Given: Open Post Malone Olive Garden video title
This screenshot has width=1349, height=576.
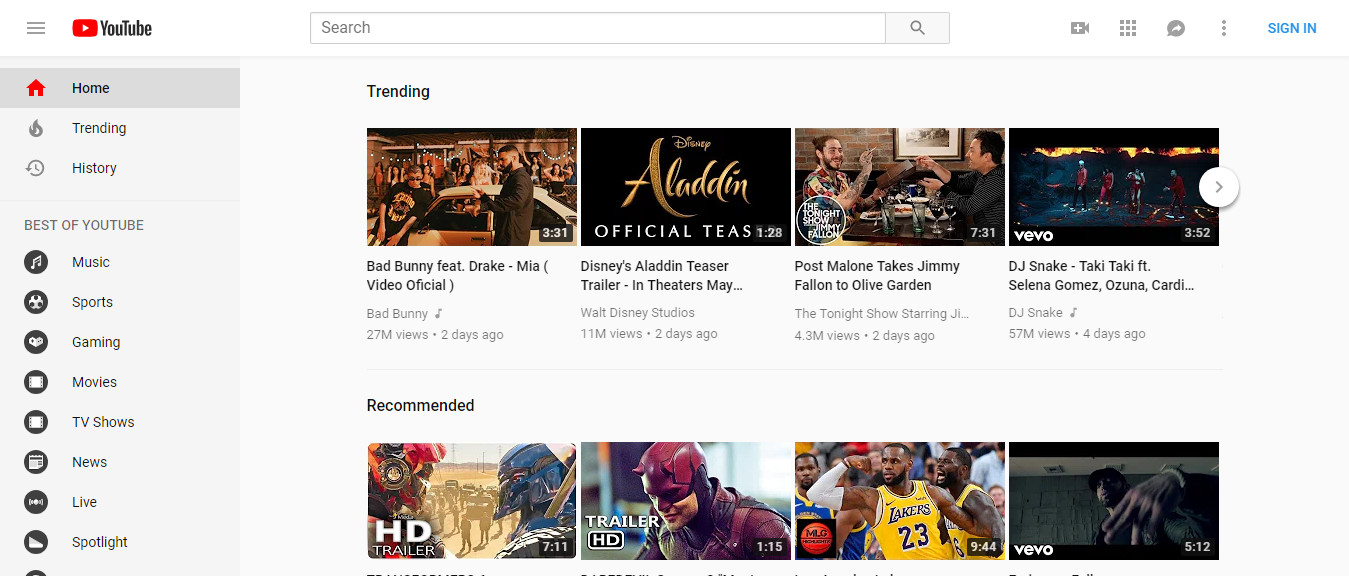Looking at the screenshot, I should [x=876, y=275].
